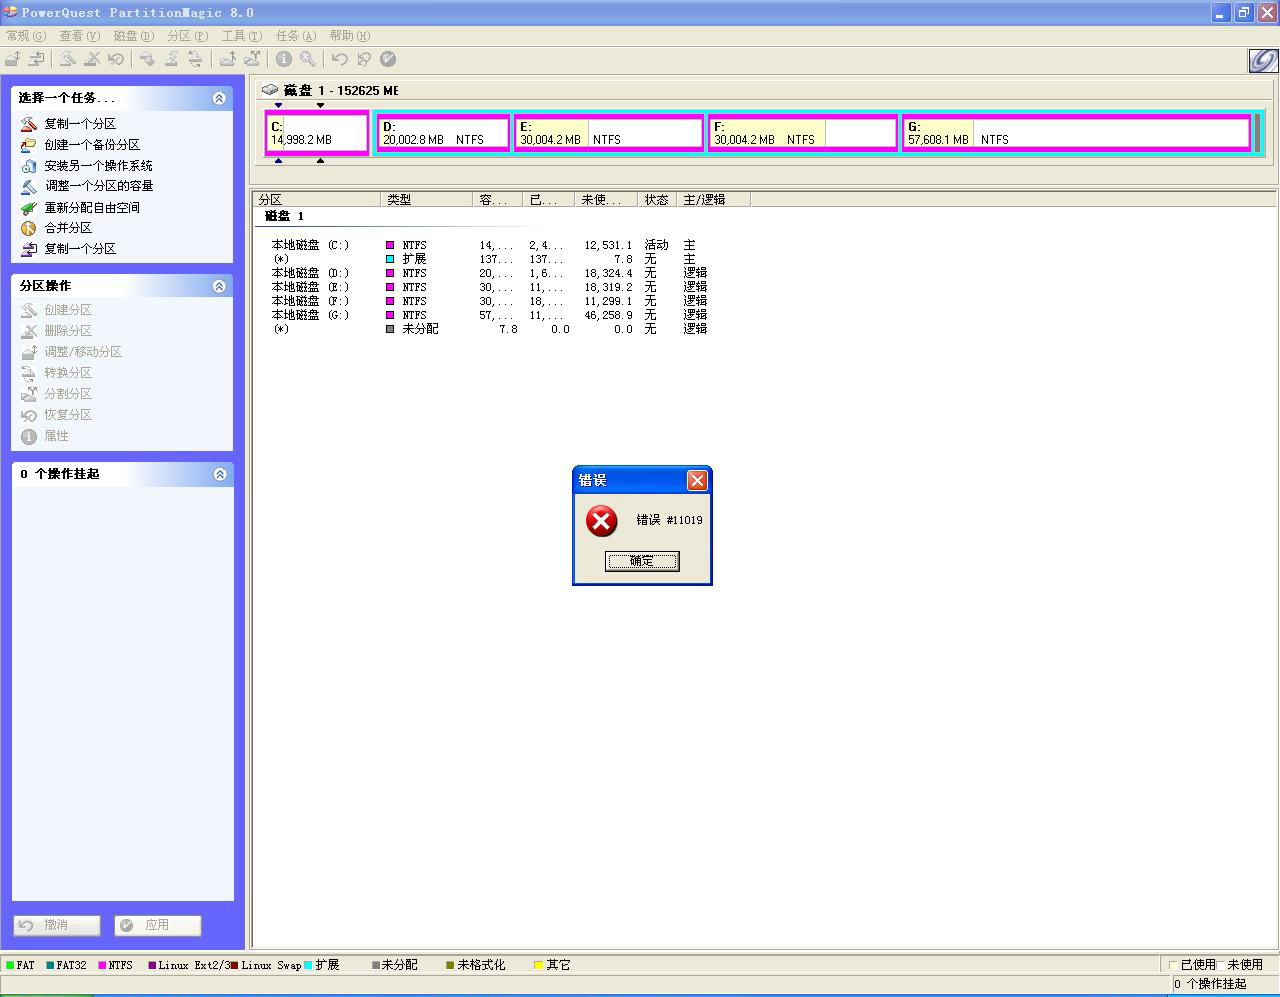The width and height of the screenshot is (1280, 997).
Task: Click the 应用 button in the sidebar
Action: coord(158,925)
